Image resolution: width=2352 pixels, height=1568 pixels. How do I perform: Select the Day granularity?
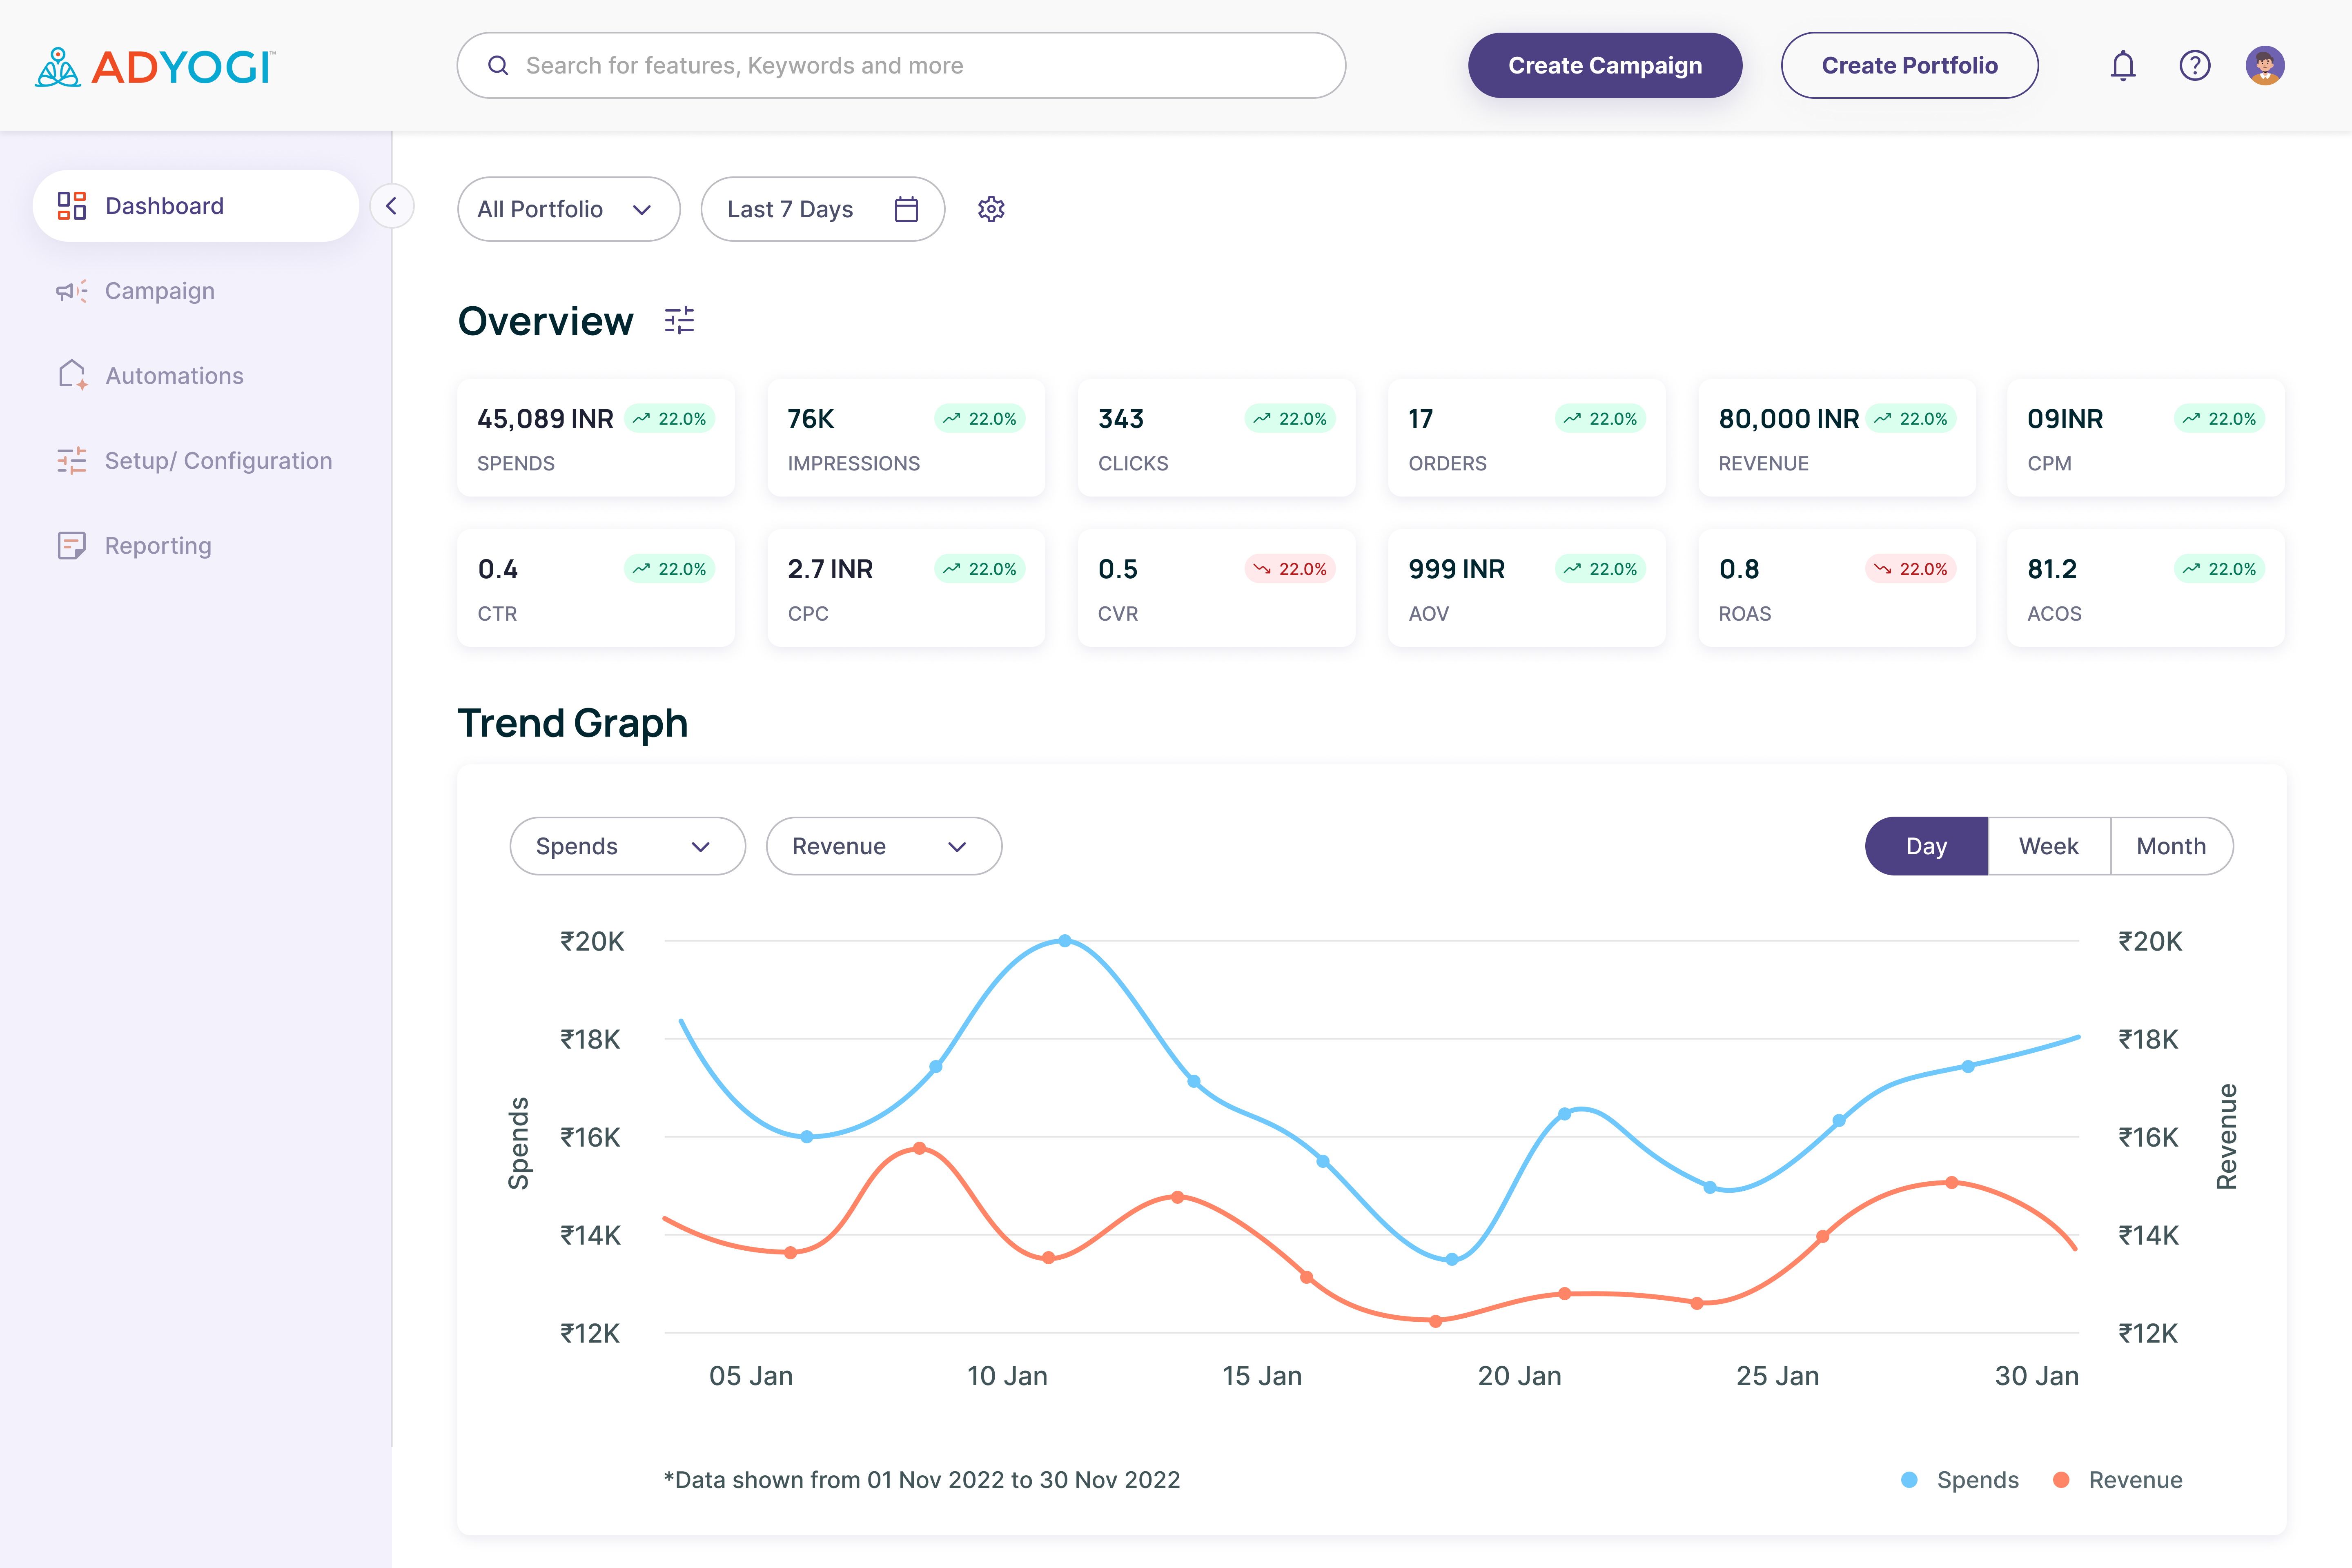tap(1926, 846)
